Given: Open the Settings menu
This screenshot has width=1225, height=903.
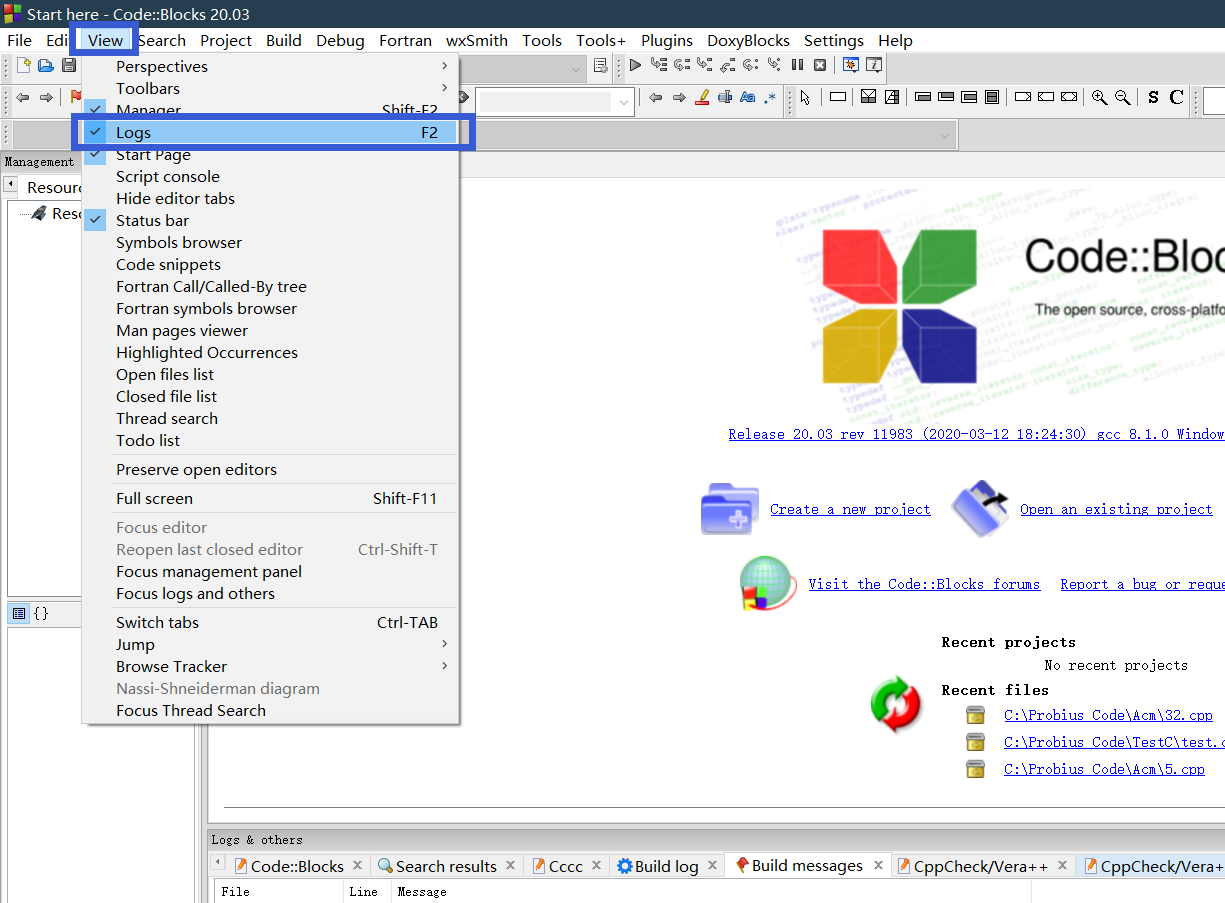Looking at the screenshot, I should click(833, 40).
